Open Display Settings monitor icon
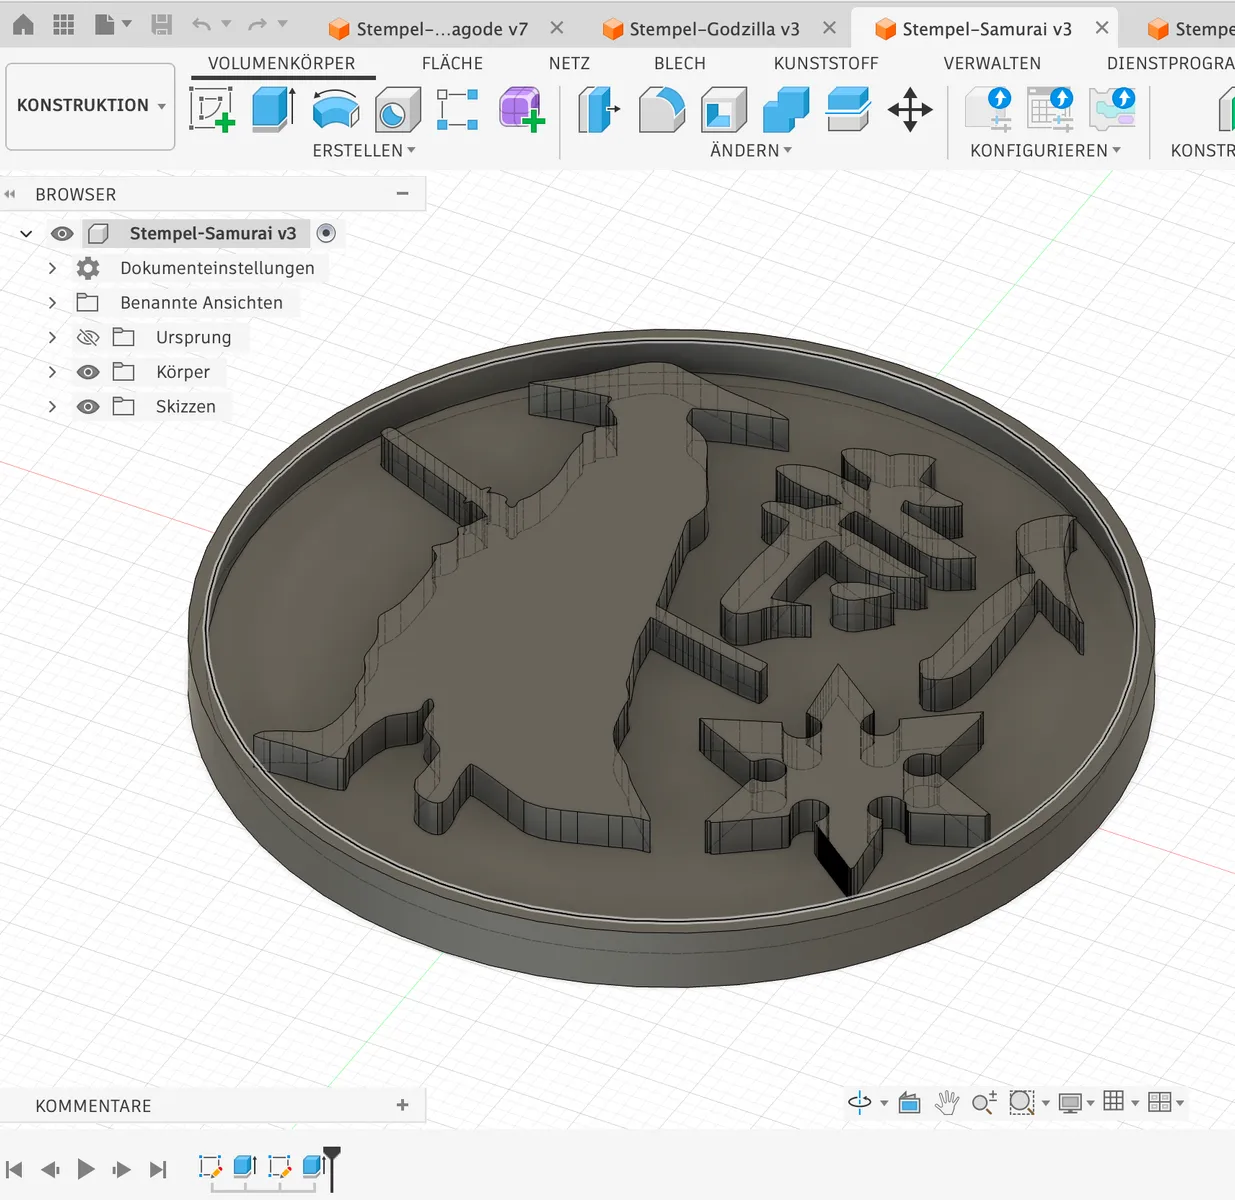Viewport: 1235px width, 1200px height. [1070, 1102]
